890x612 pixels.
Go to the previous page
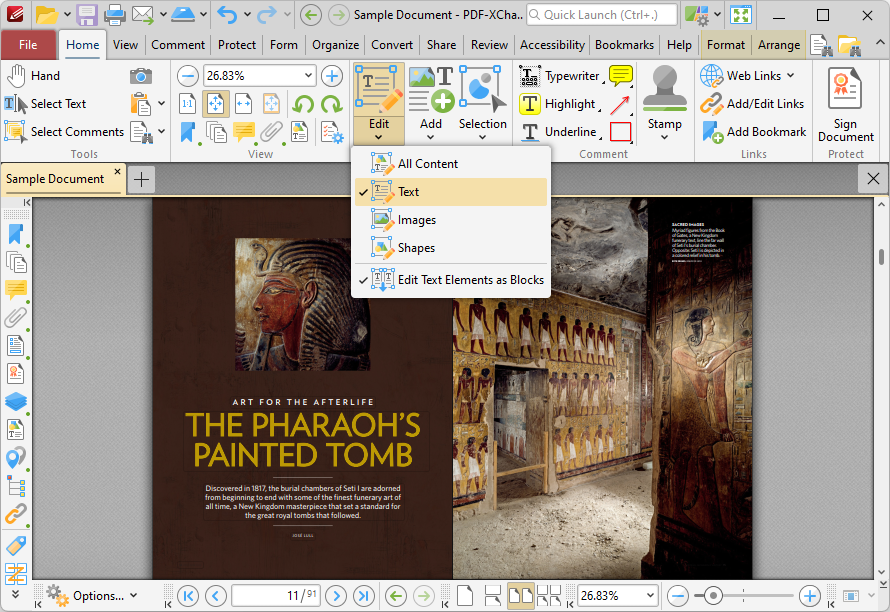pyautogui.click(x=215, y=596)
